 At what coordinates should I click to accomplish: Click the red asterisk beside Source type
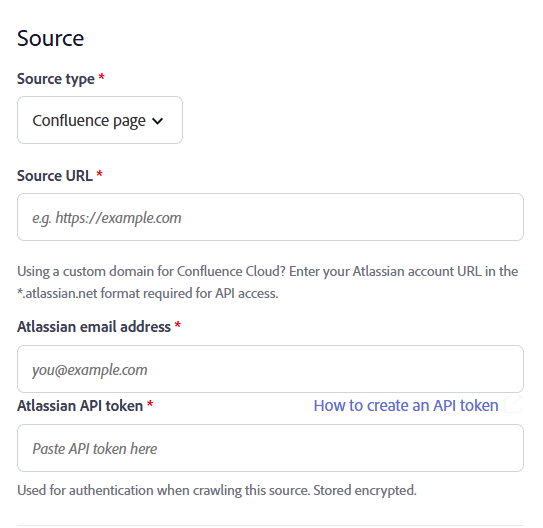click(101, 77)
